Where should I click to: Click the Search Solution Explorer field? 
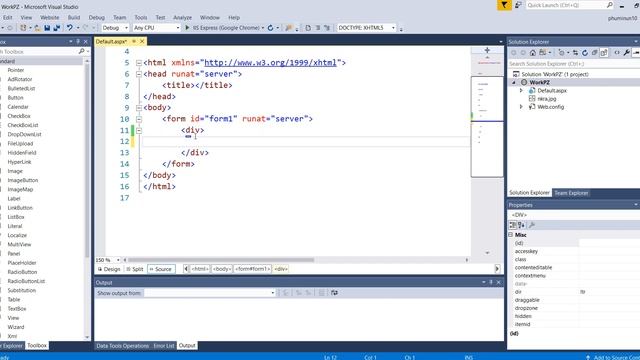click(573, 64)
